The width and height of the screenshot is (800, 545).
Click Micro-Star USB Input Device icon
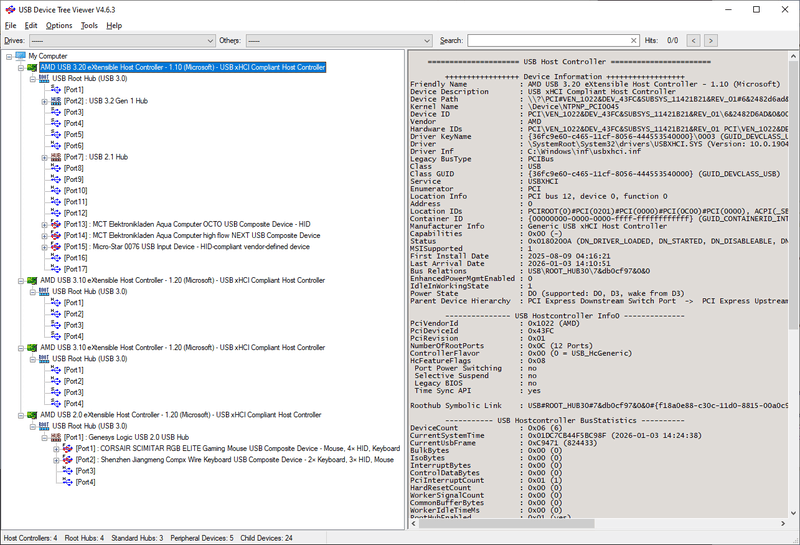(x=56, y=247)
